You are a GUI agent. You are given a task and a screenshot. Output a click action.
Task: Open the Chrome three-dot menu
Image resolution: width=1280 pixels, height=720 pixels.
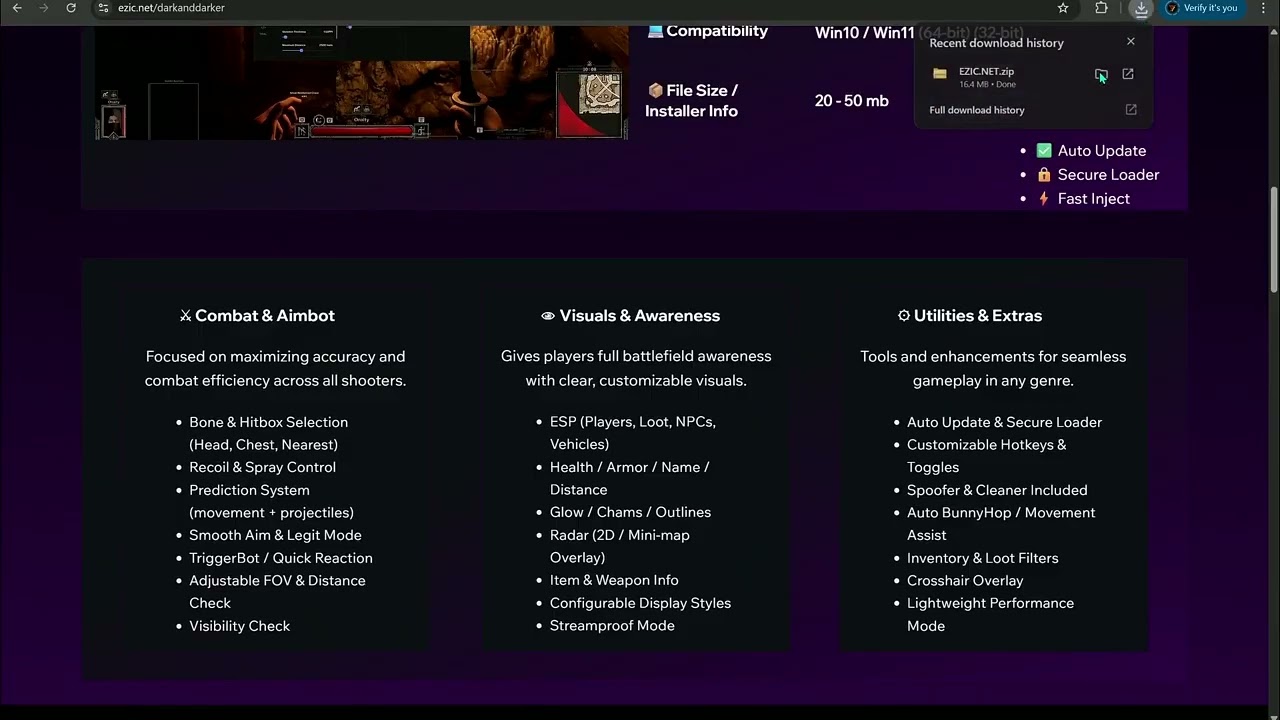tap(1264, 8)
